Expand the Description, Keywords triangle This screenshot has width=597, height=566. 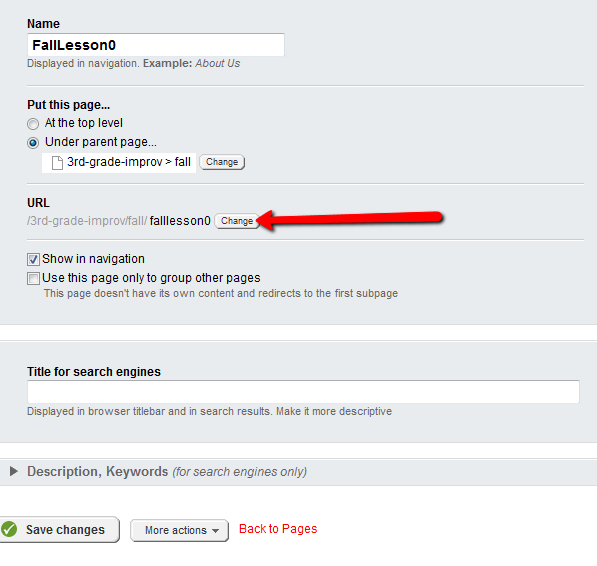coord(14,471)
